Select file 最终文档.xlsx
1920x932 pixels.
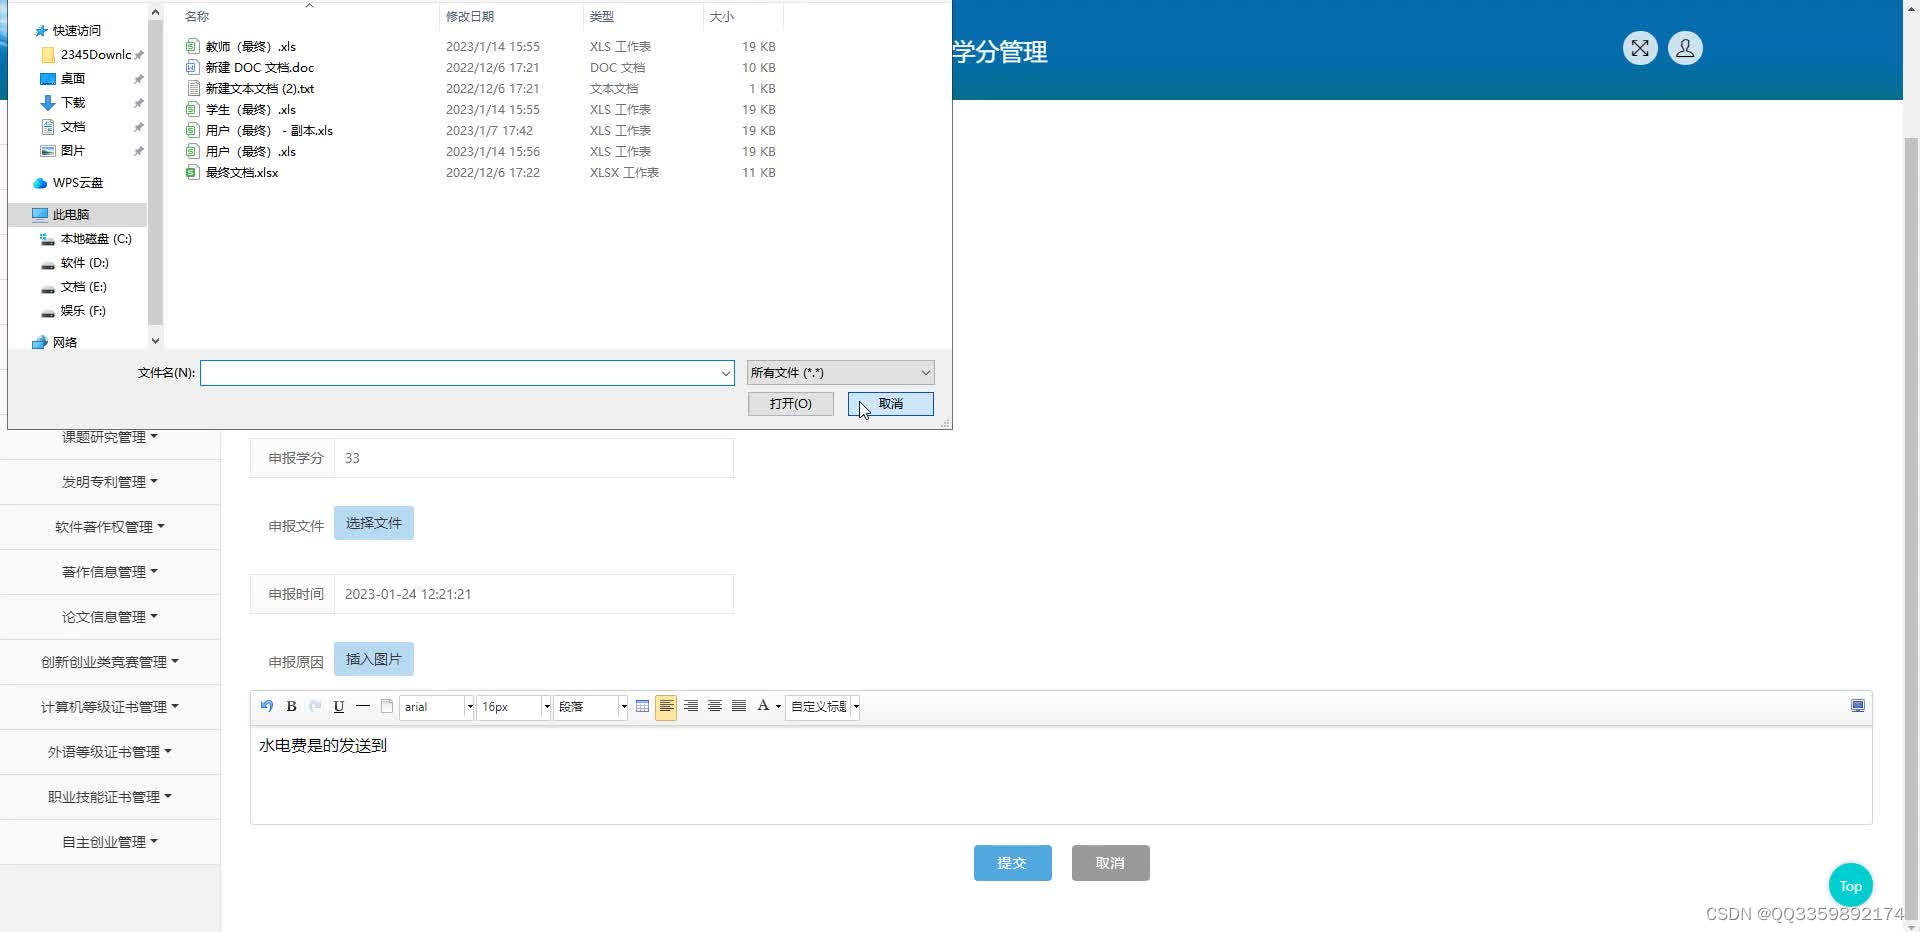pos(241,173)
